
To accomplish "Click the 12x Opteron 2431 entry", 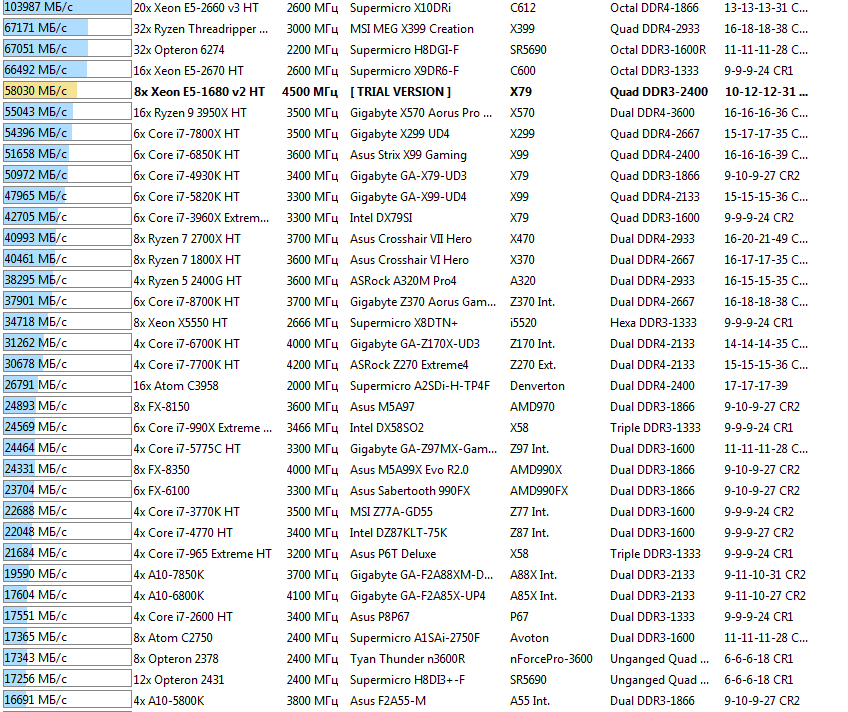I will (179, 682).
